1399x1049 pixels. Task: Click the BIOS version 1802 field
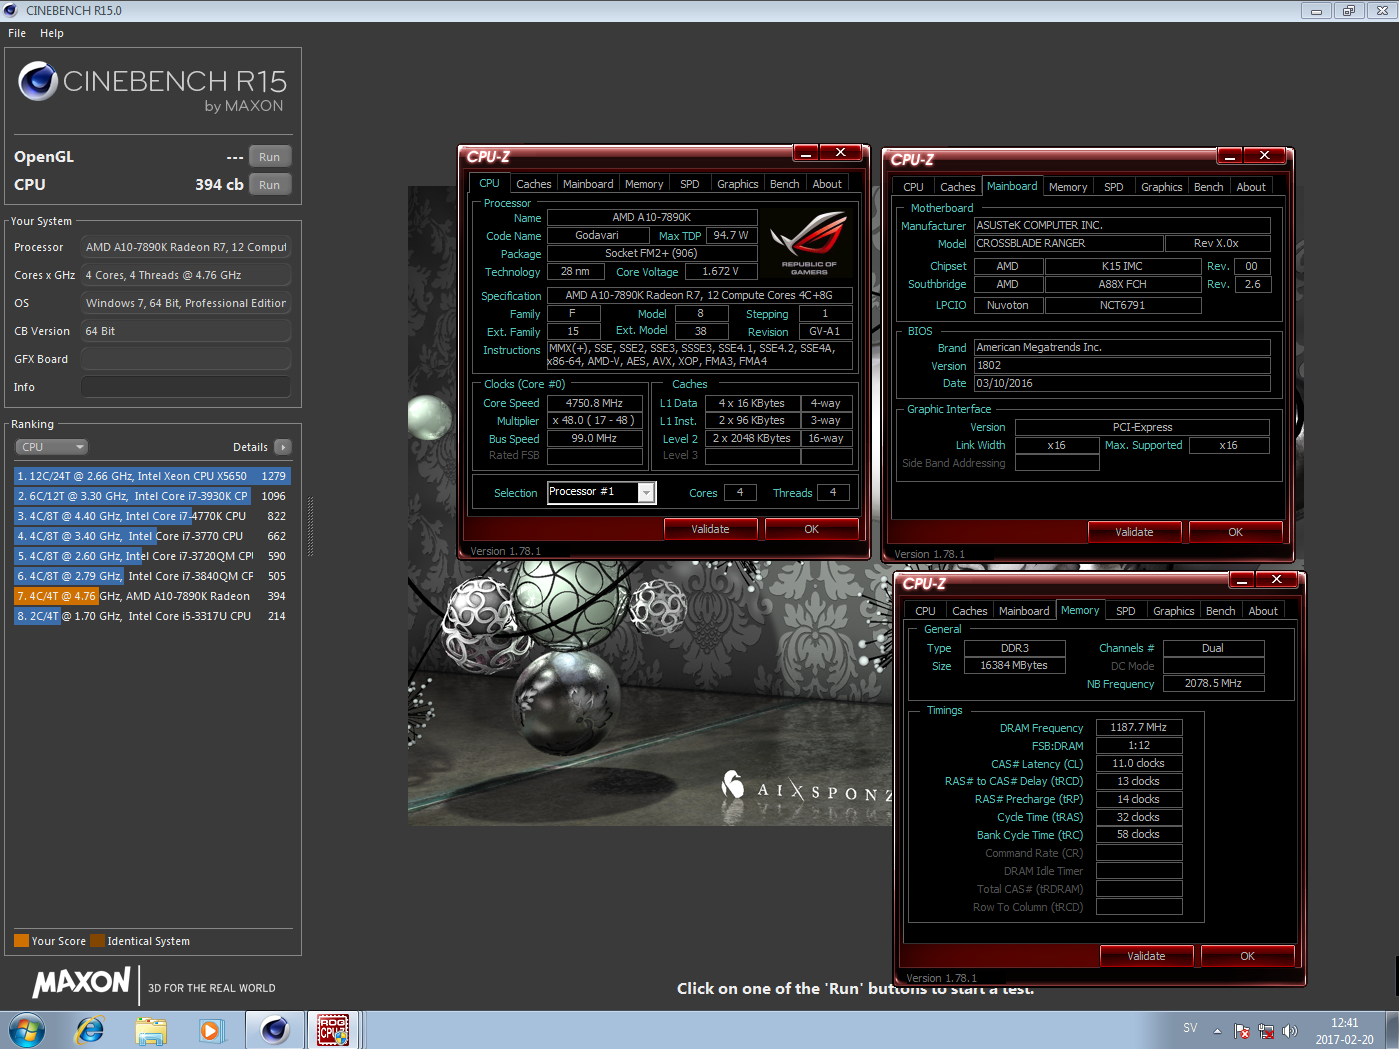(1122, 365)
